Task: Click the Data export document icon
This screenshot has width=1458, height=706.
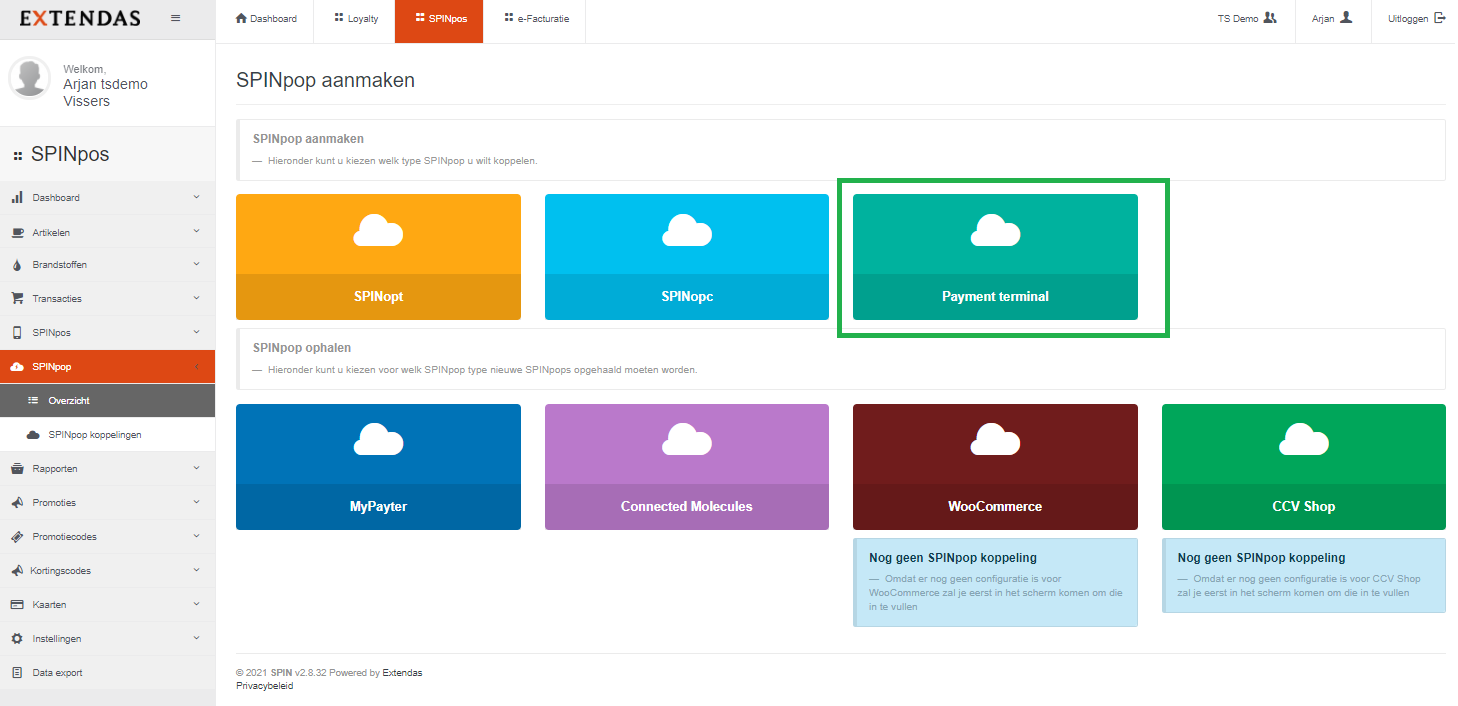Action: pyautogui.click(x=17, y=672)
